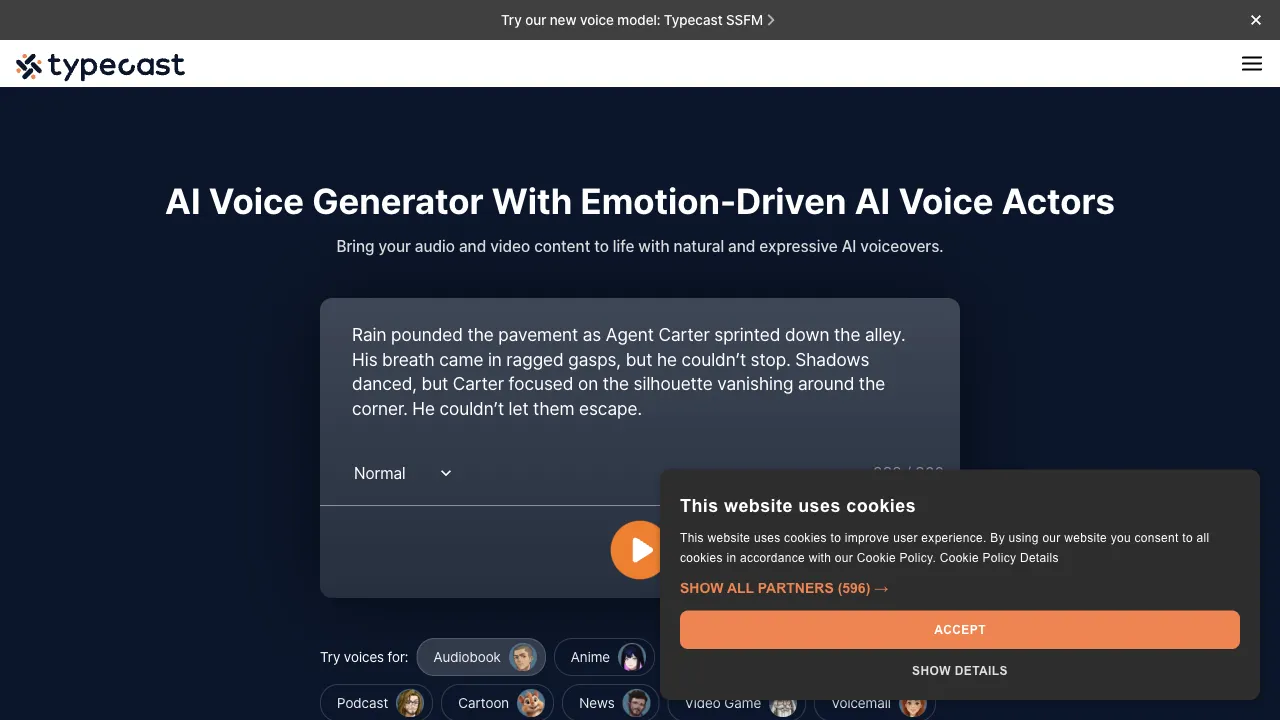Select the Voicemail voice chip
This screenshot has height=720, width=1280.
(875, 704)
